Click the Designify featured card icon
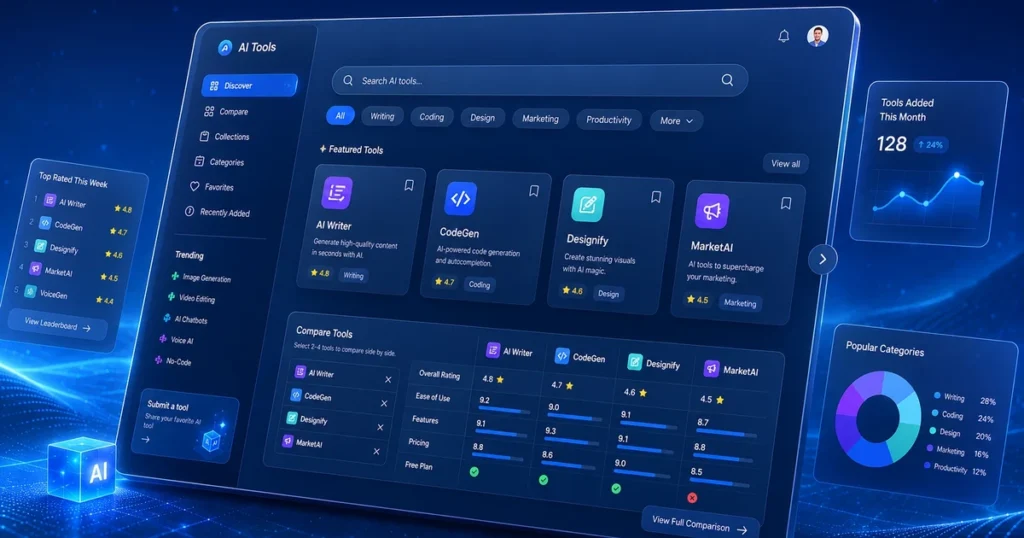 pyautogui.click(x=588, y=204)
